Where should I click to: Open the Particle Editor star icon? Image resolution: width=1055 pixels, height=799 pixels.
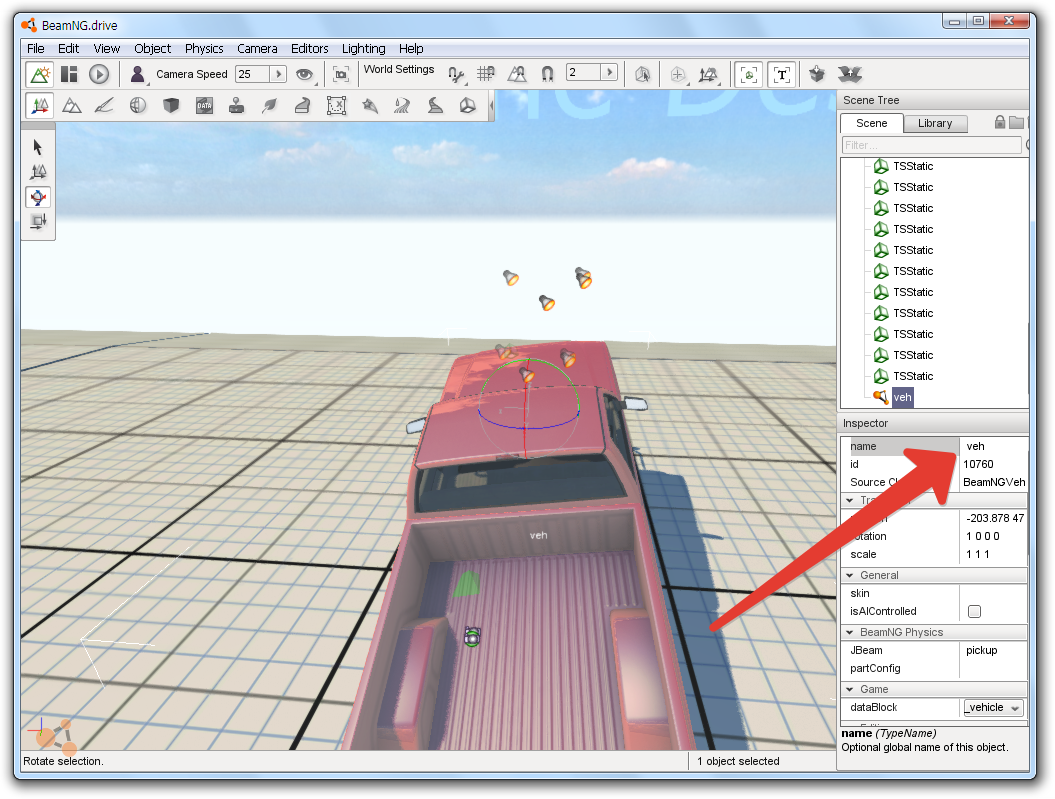pyautogui.click(x=369, y=106)
